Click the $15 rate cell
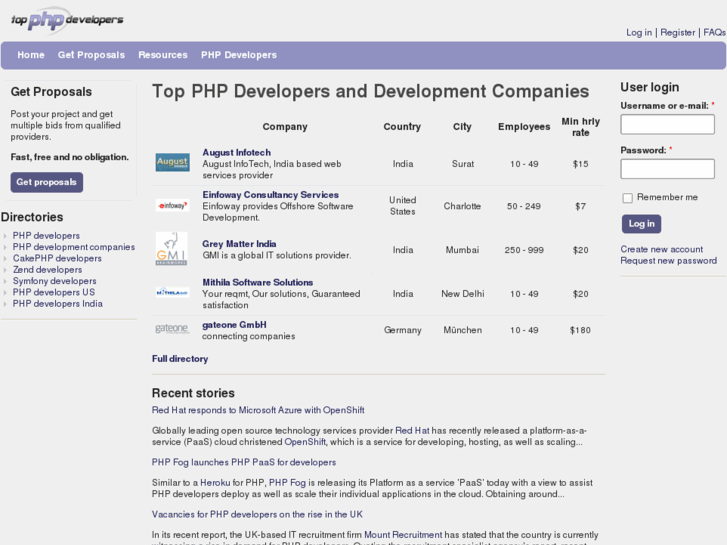This screenshot has width=727, height=545. click(580, 164)
